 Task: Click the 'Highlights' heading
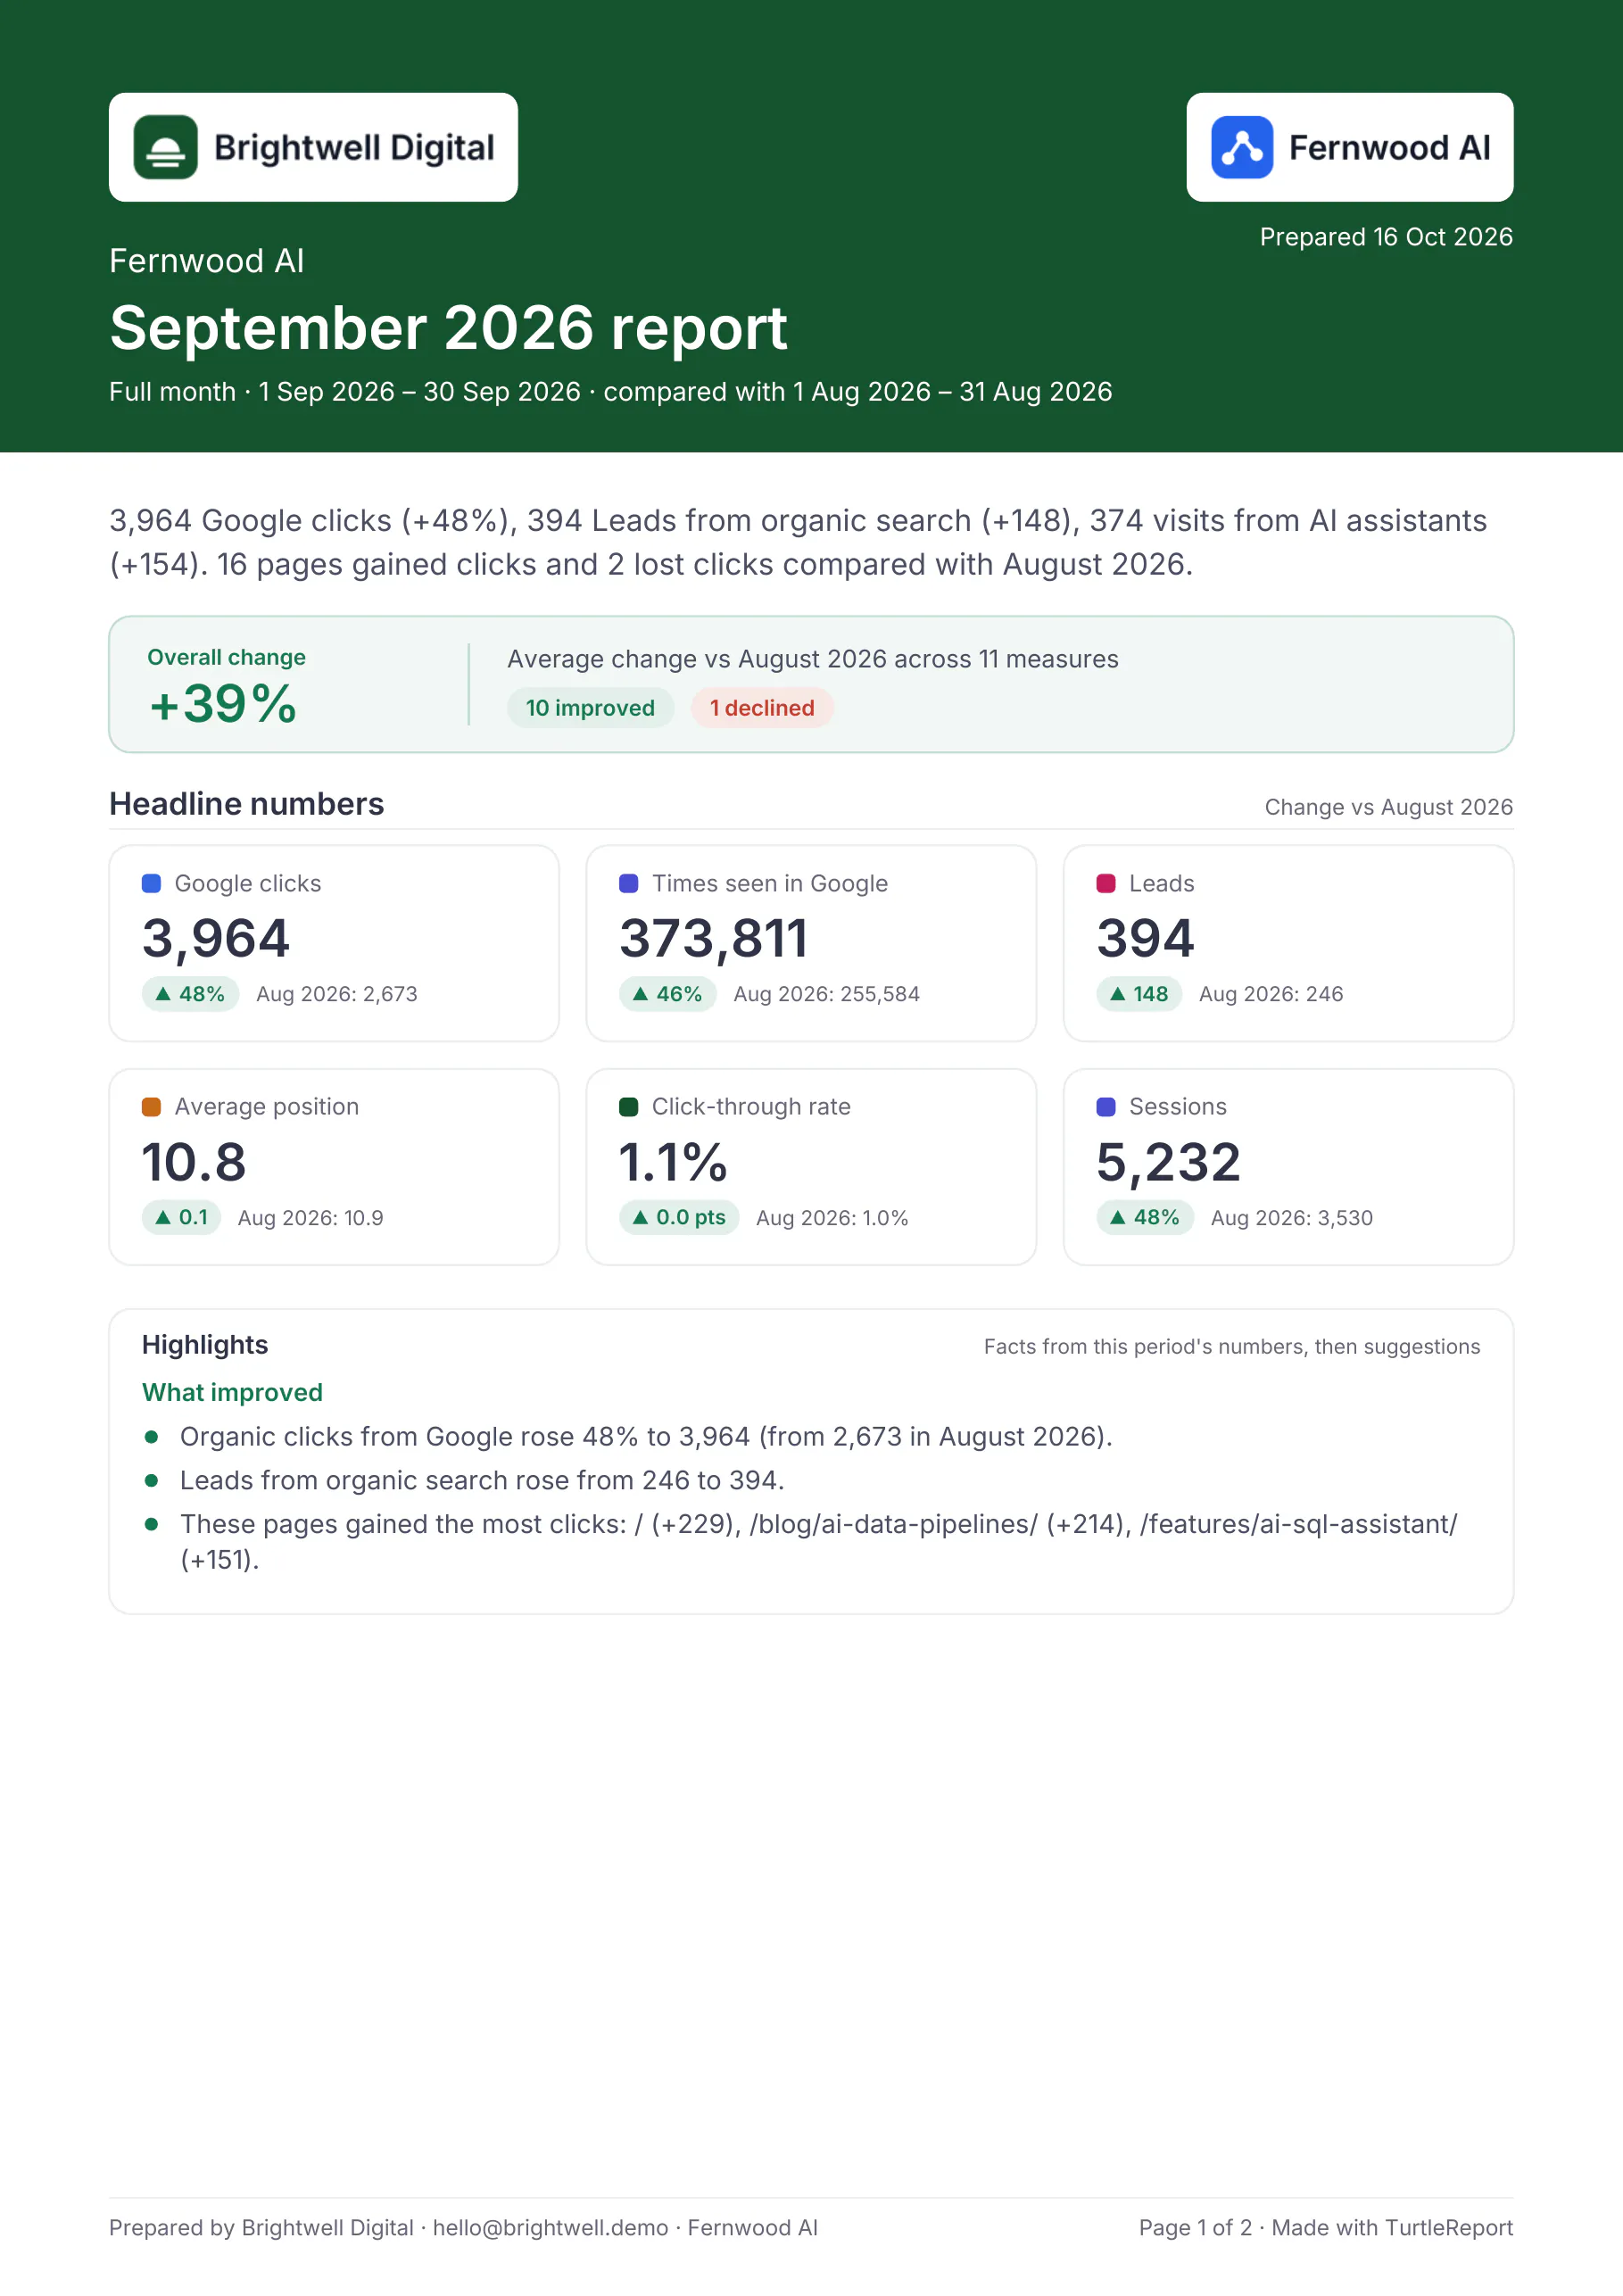[x=205, y=1345]
